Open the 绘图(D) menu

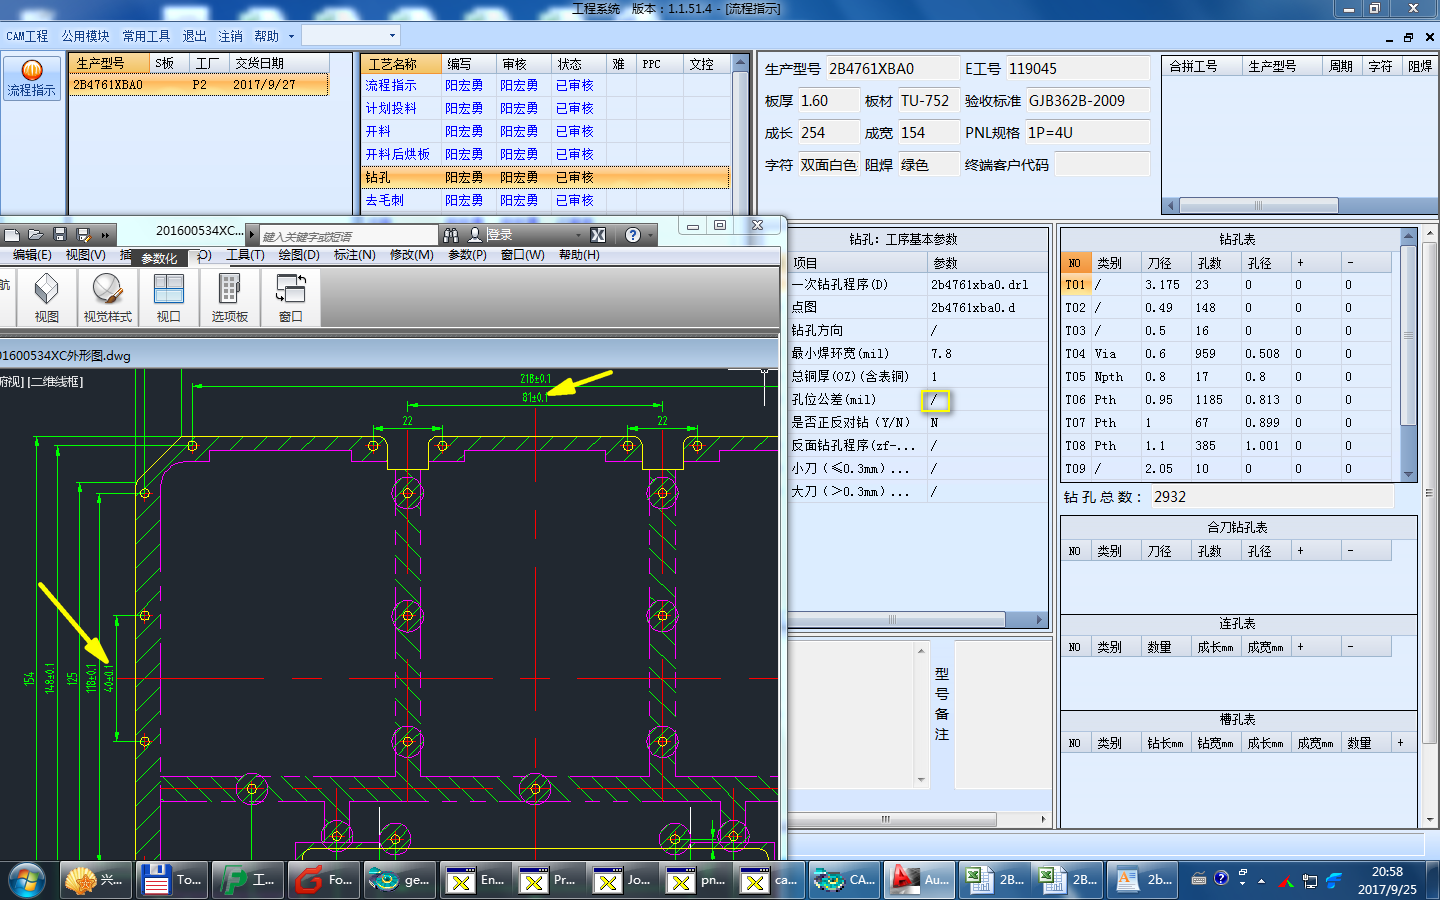tap(298, 255)
